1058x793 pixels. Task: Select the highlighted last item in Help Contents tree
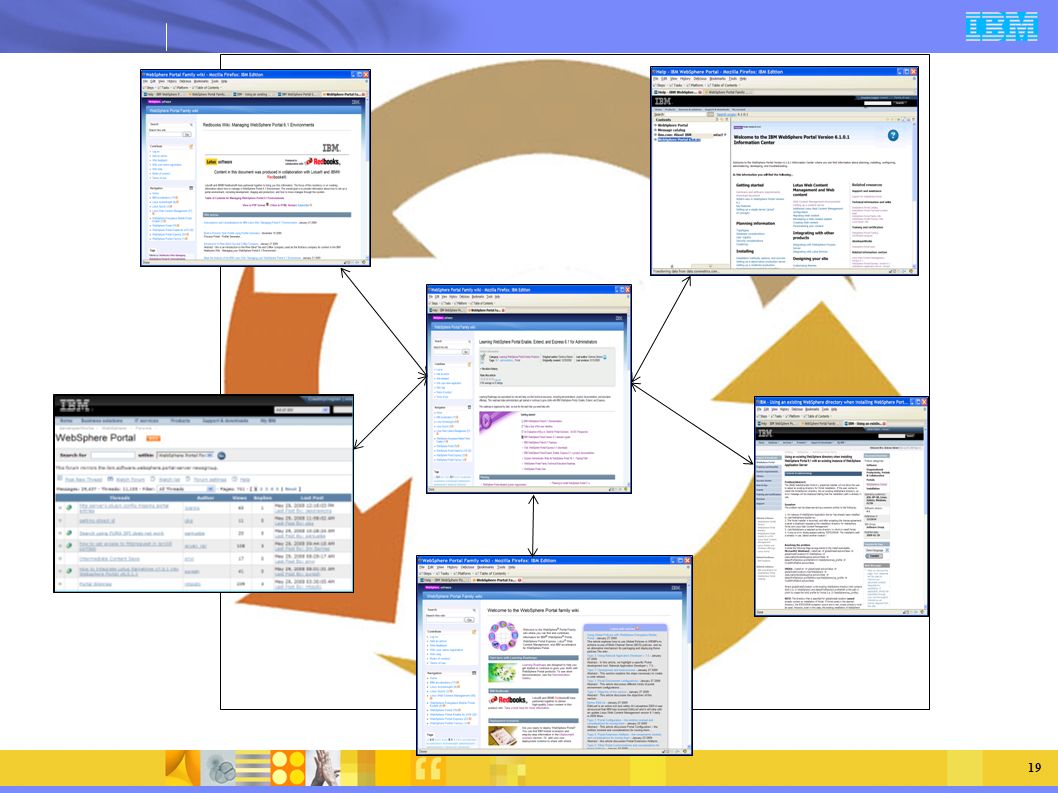[679, 140]
